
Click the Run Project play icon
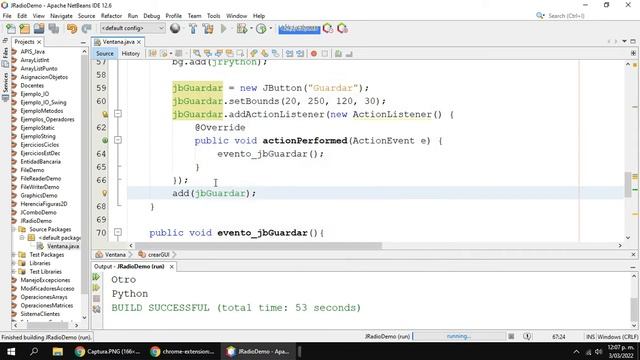pyautogui.click(x=223, y=29)
